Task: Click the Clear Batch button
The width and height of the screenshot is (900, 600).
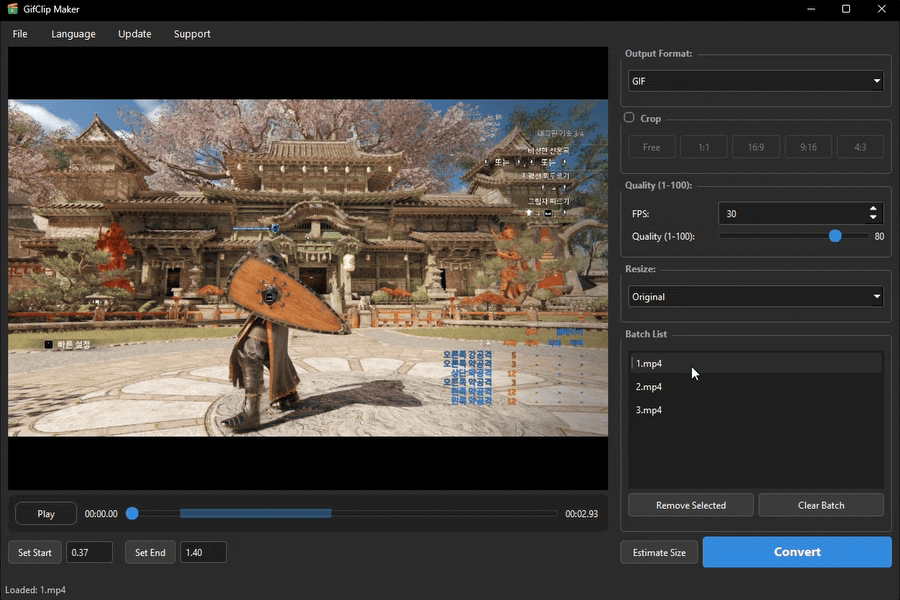Action: coord(821,505)
